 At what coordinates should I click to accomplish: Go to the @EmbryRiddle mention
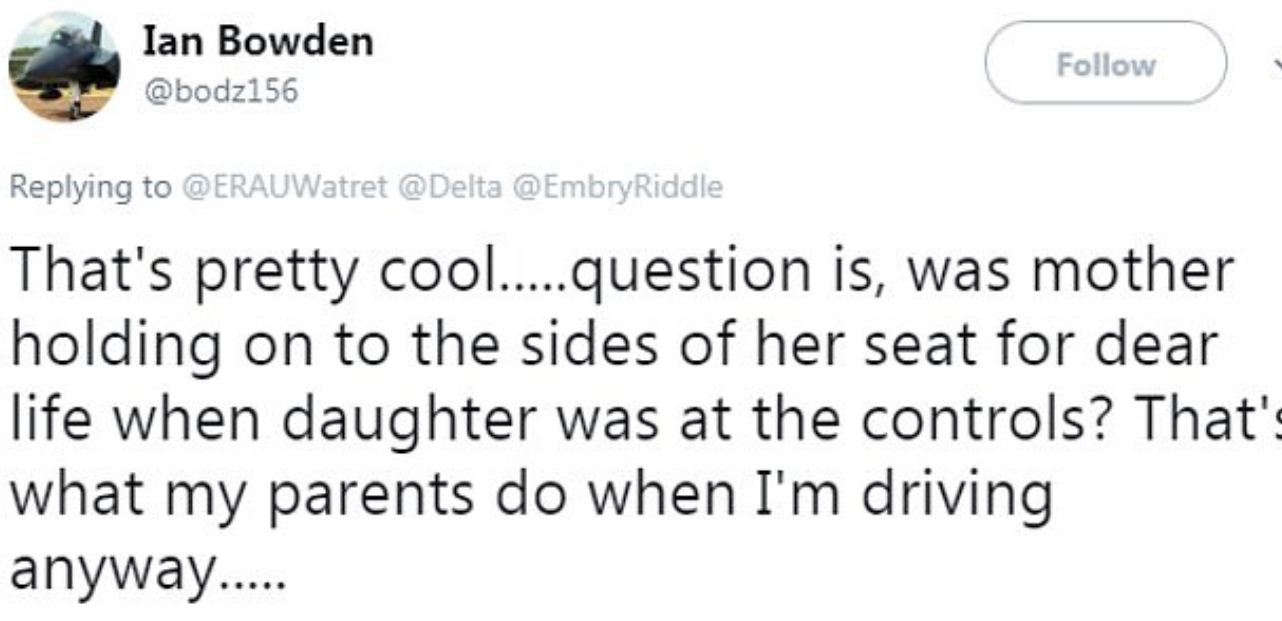click(x=616, y=188)
